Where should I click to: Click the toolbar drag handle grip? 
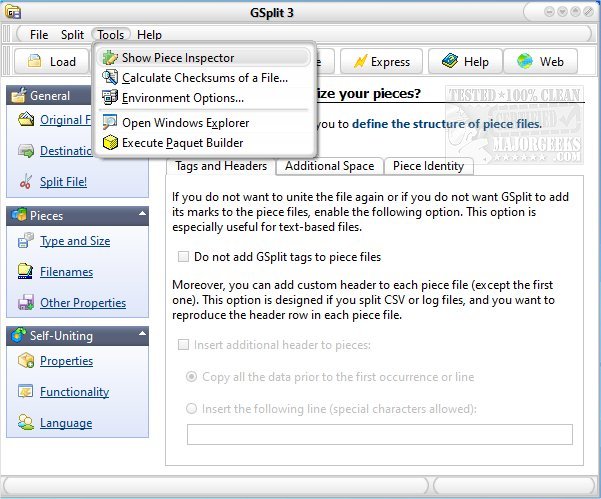click(x=6, y=61)
